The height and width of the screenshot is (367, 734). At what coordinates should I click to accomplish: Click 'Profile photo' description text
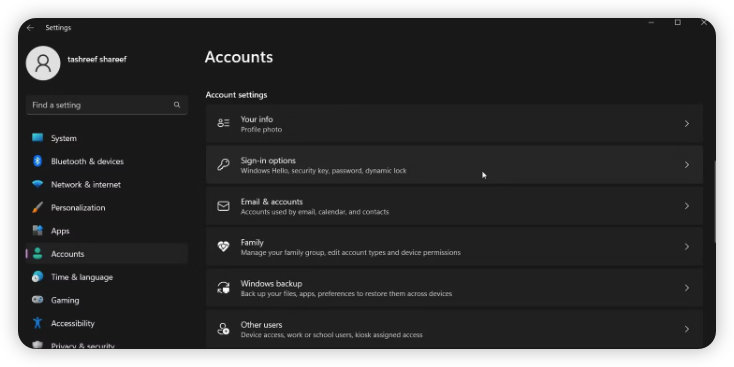261,130
